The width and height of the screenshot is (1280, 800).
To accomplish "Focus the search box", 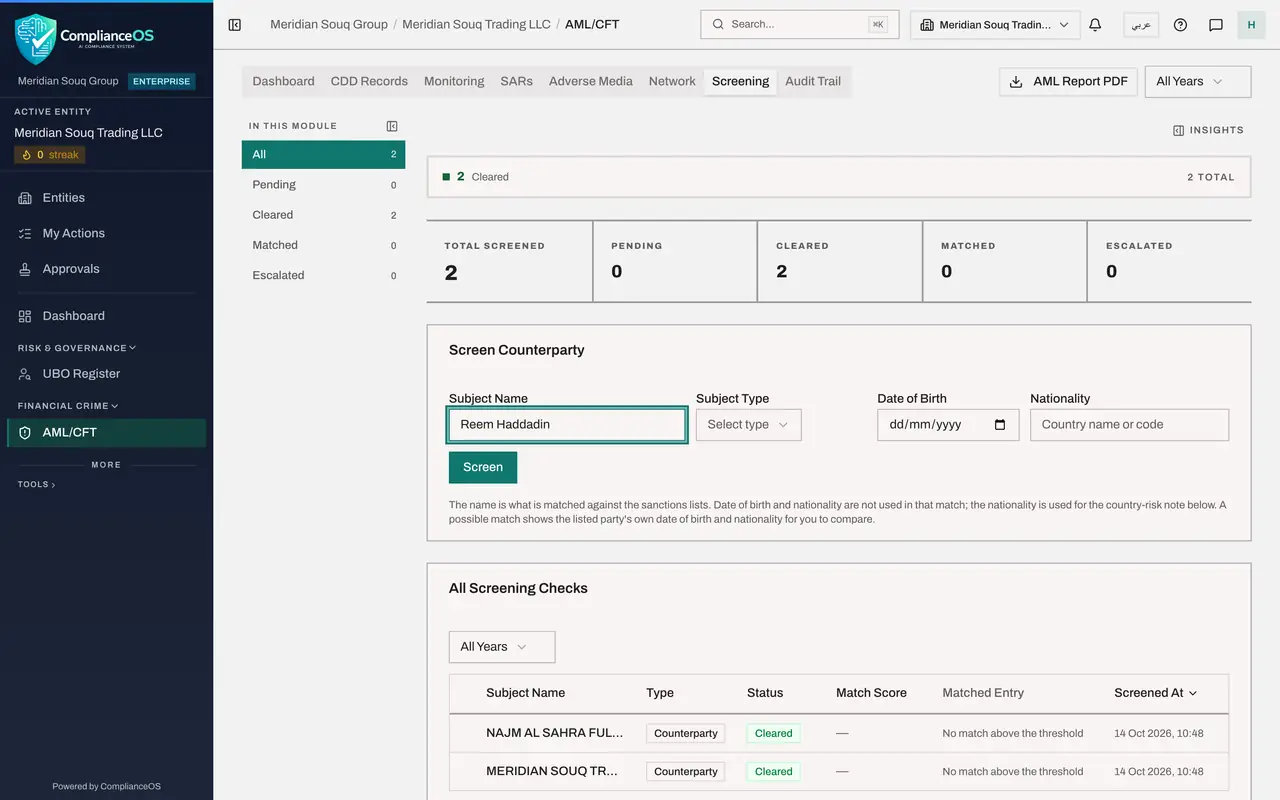I will click(800, 25).
